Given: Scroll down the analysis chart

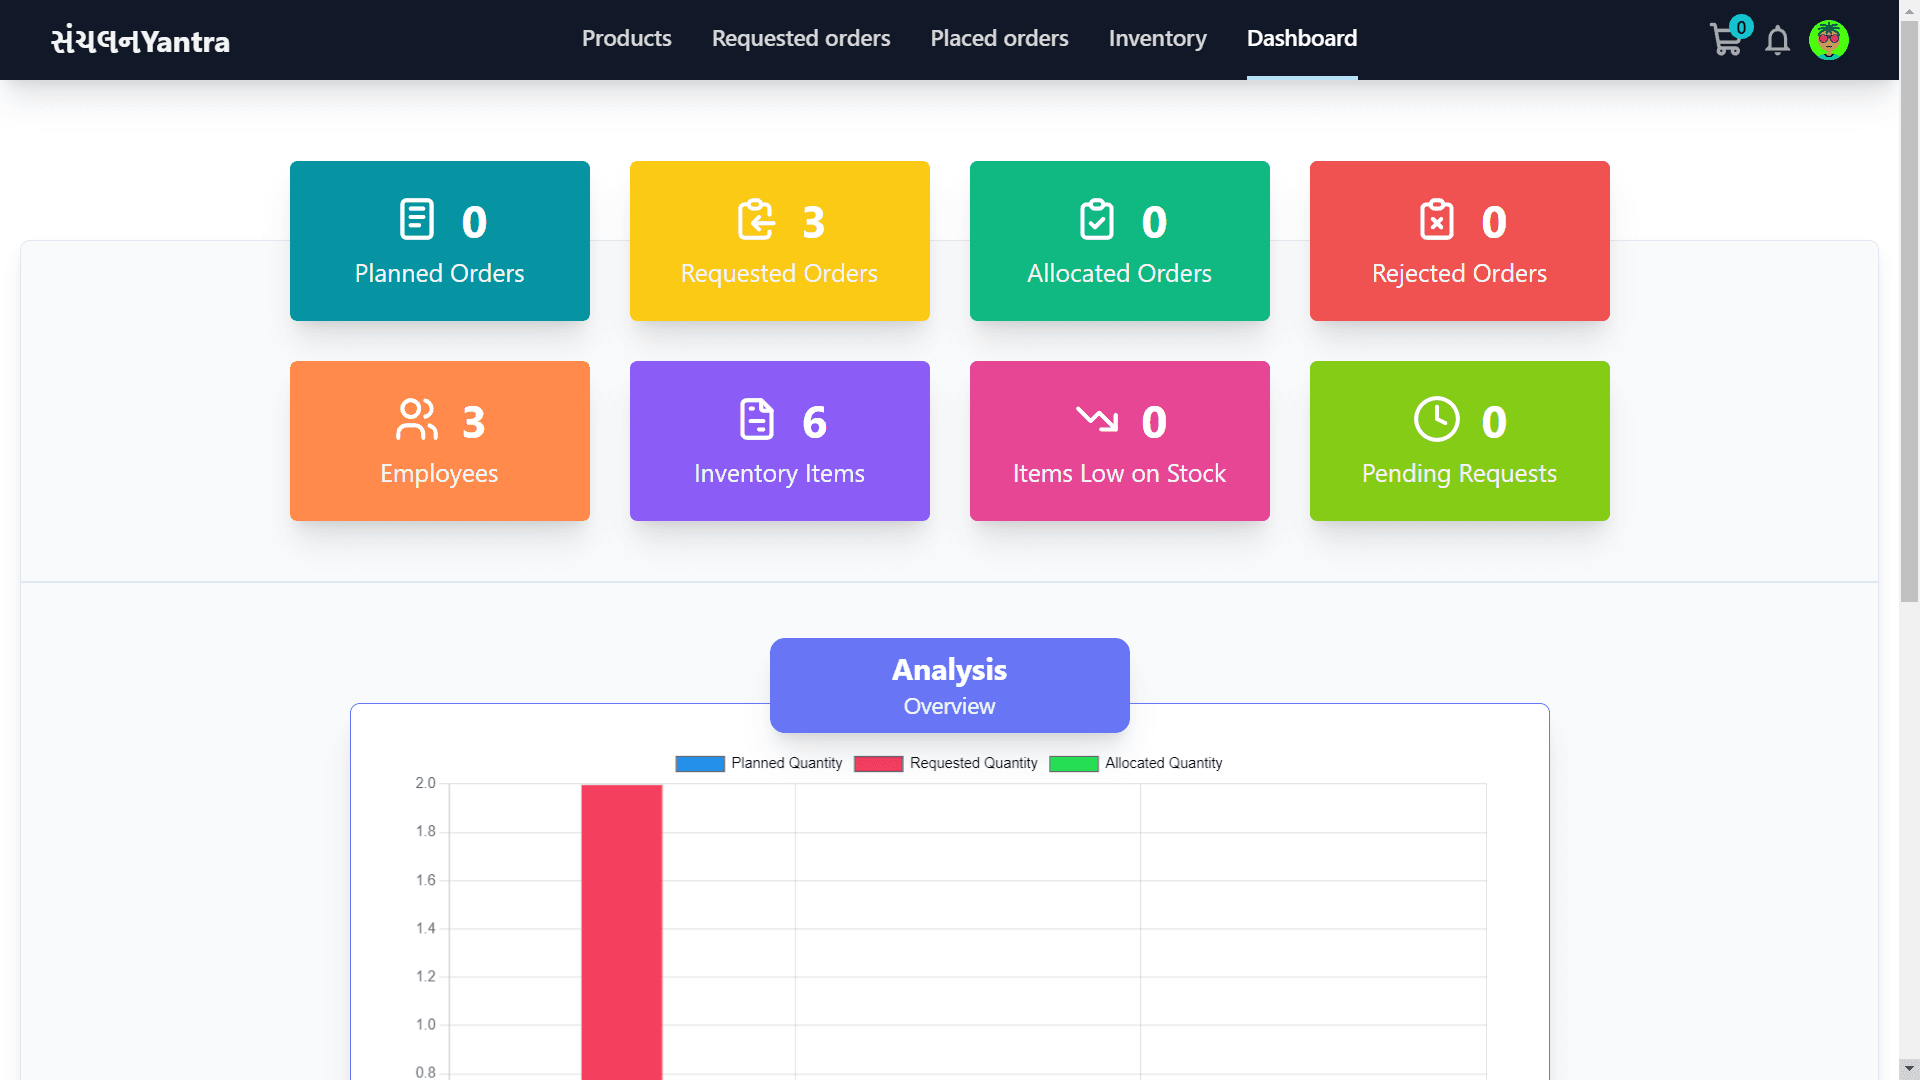Looking at the screenshot, I should pos(1909,1068).
